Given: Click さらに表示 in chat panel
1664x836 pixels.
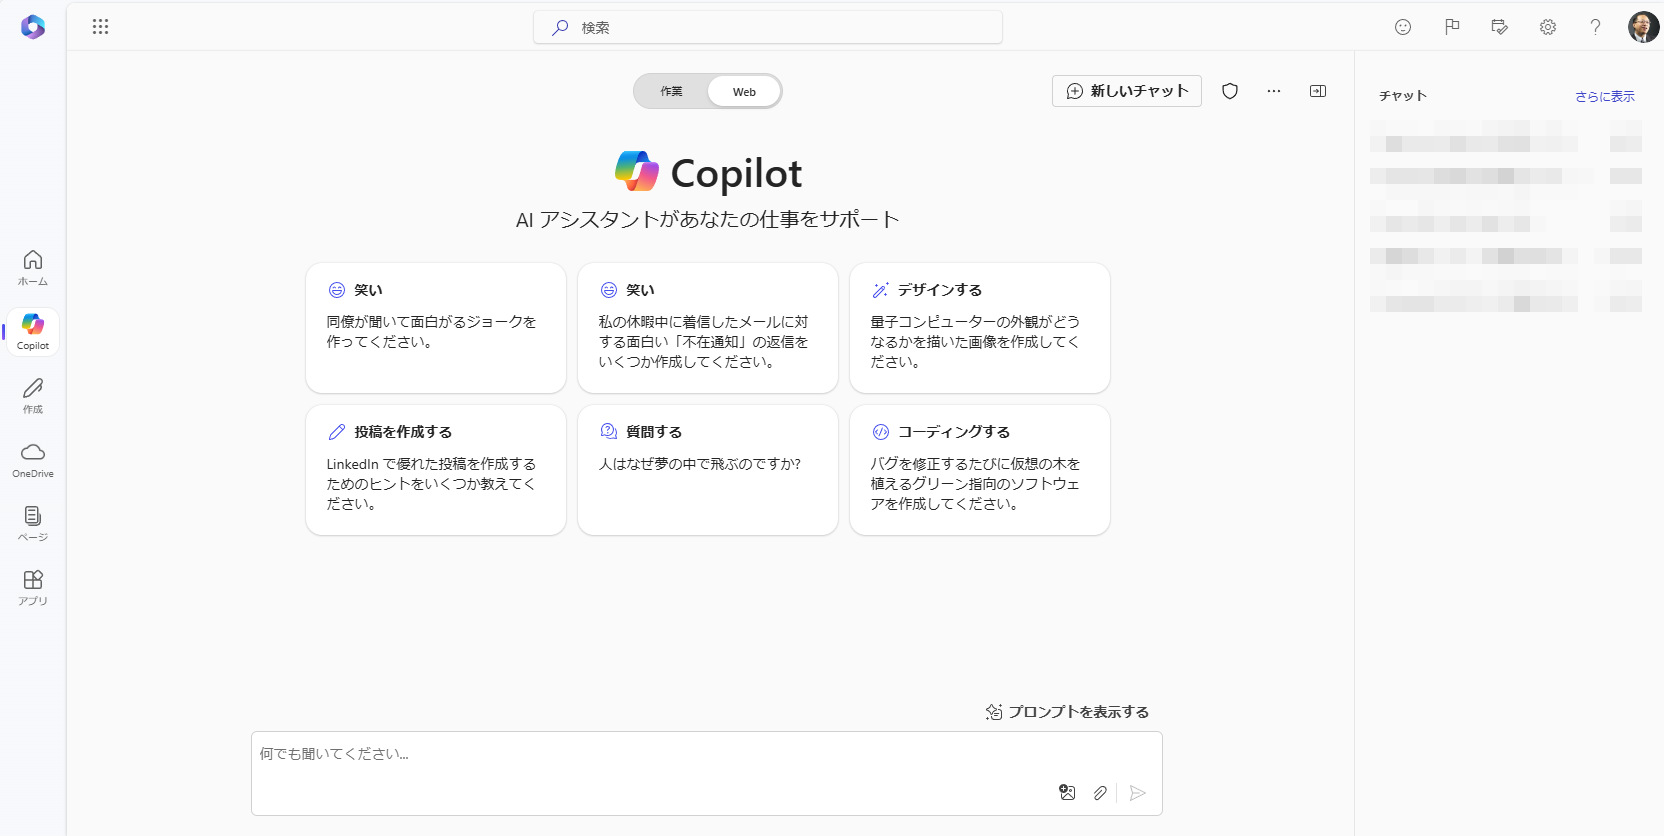Looking at the screenshot, I should tap(1605, 96).
